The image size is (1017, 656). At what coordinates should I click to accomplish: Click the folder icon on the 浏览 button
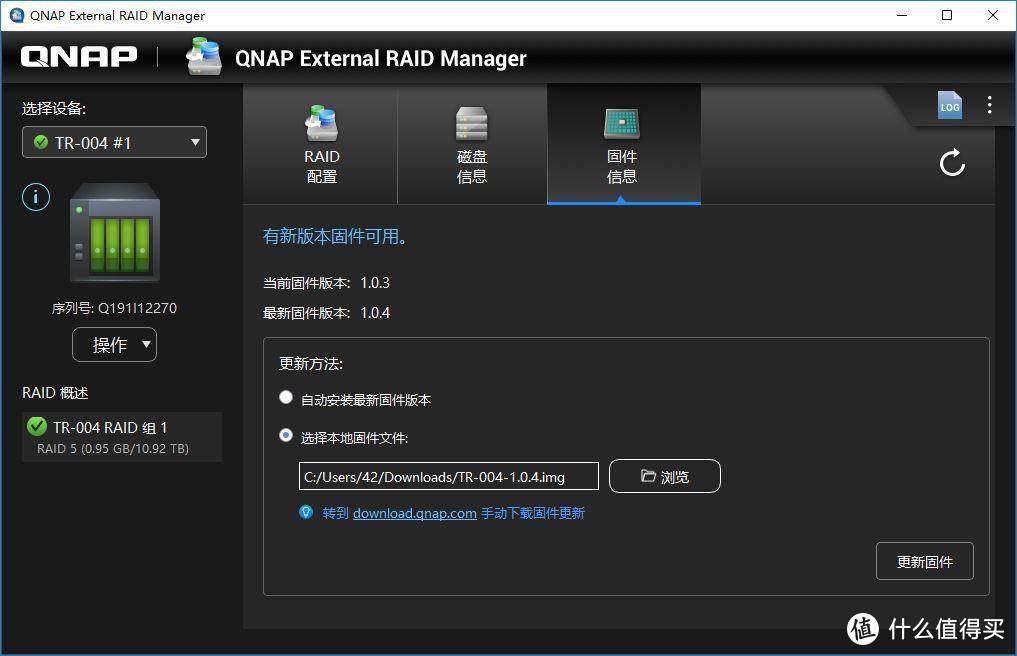(646, 476)
